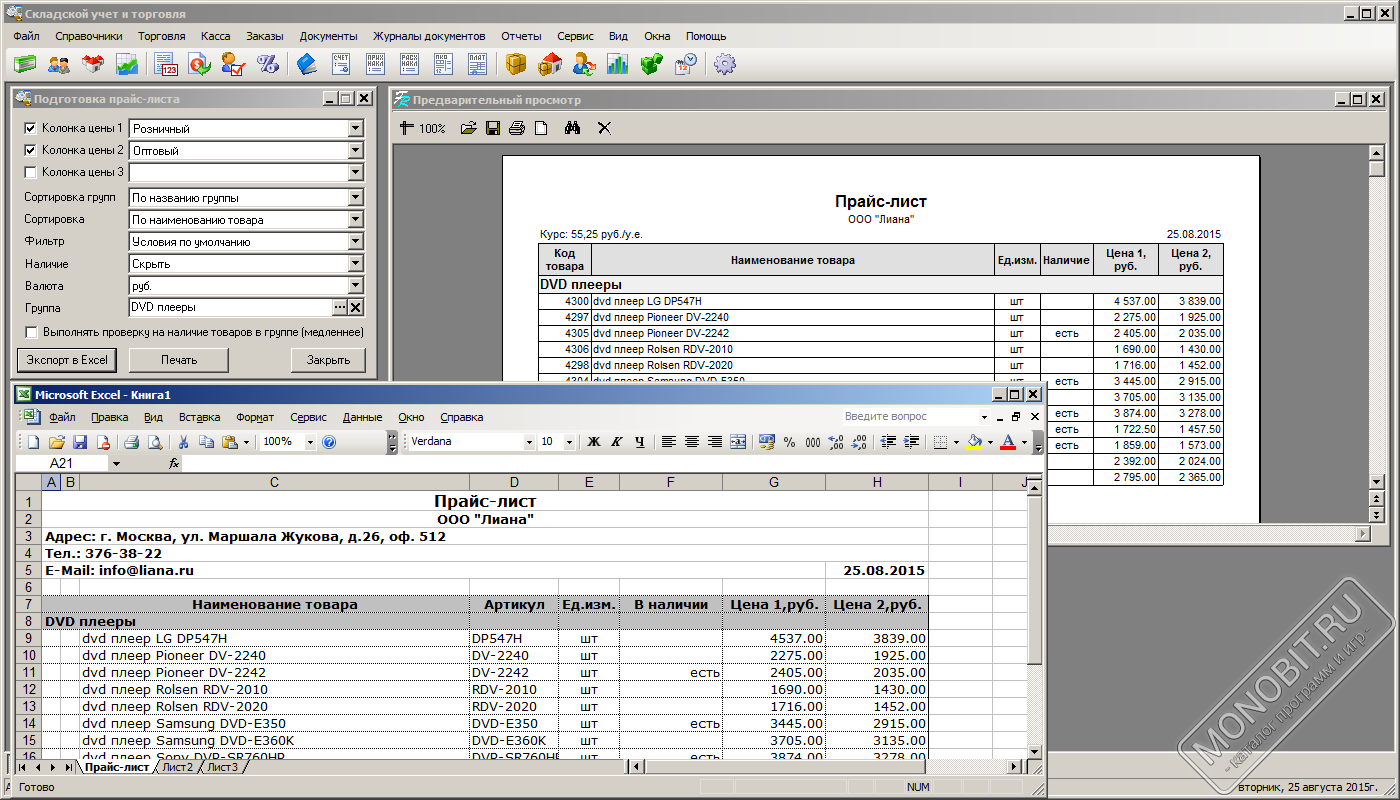Open the 'Торговля' menu

pyautogui.click(x=162, y=36)
